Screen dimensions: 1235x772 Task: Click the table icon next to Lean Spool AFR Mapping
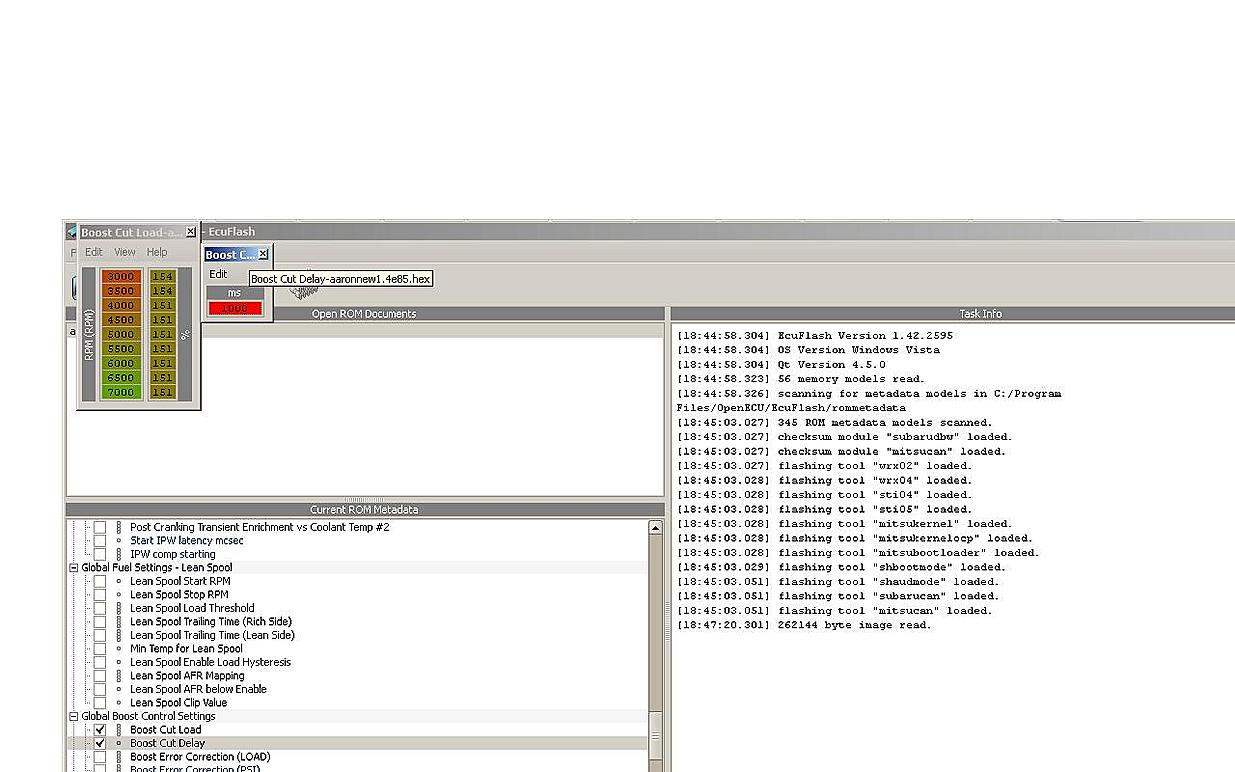coord(119,676)
